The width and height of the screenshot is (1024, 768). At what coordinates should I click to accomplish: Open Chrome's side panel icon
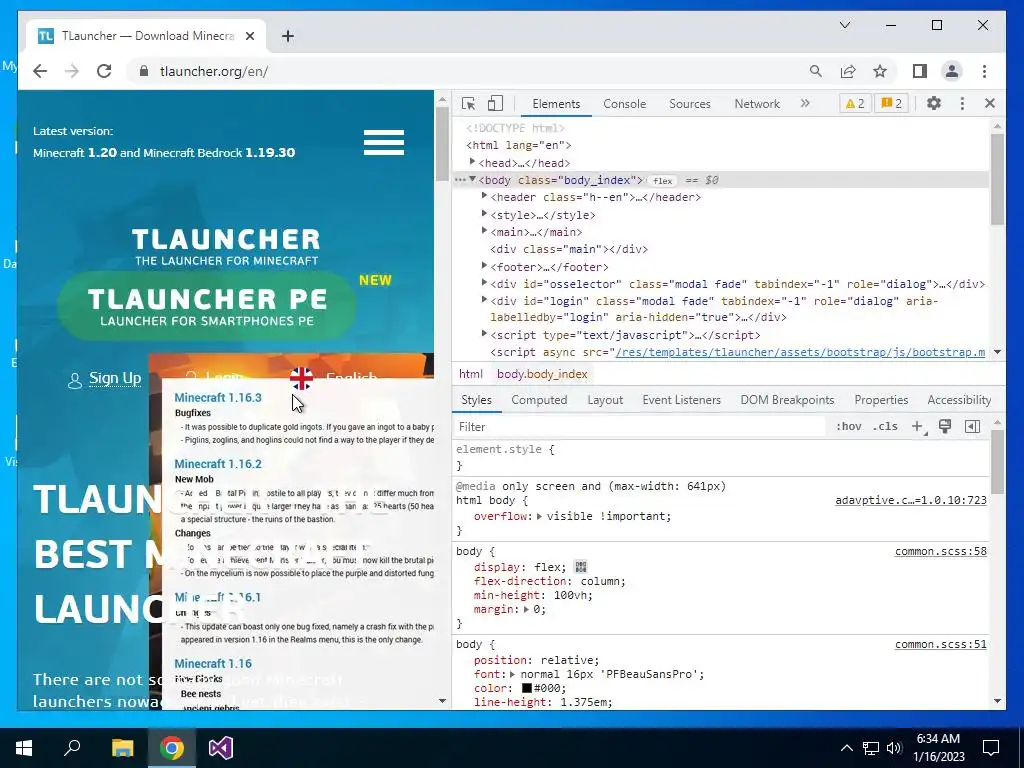920,71
